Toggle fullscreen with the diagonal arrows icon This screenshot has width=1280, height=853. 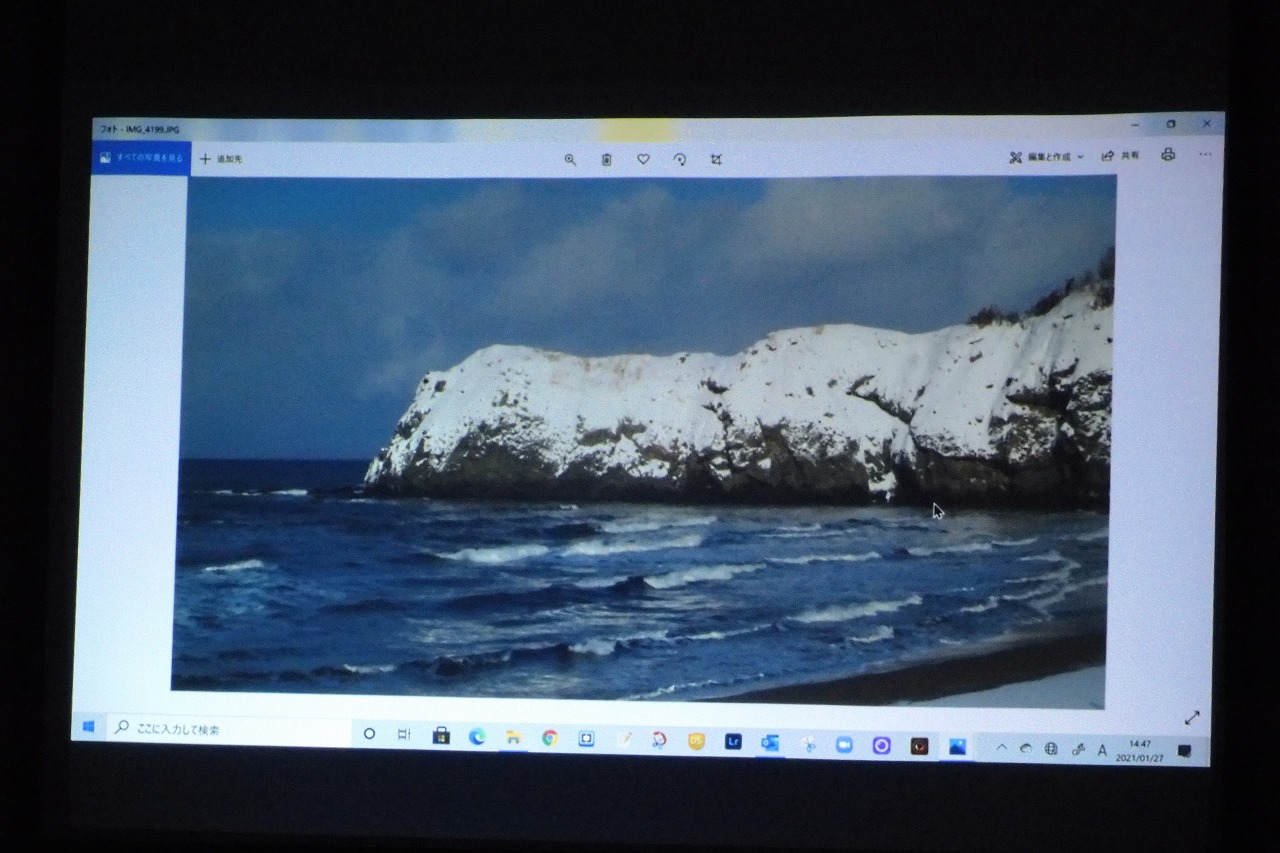(x=1192, y=717)
